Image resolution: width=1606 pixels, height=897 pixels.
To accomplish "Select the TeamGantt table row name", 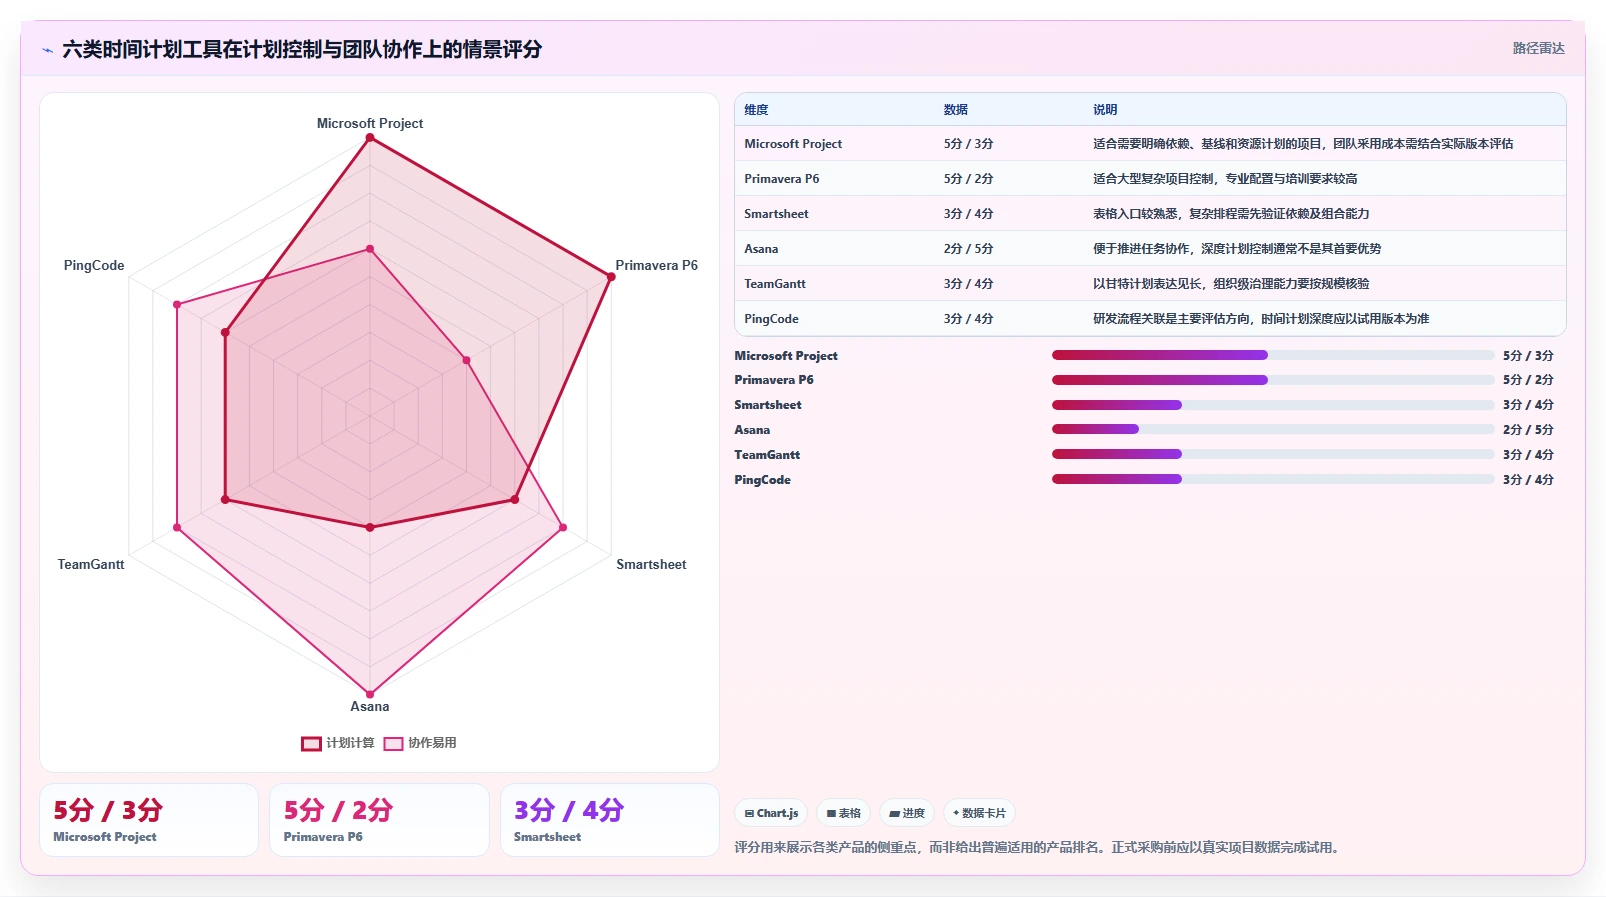I will [775, 284].
